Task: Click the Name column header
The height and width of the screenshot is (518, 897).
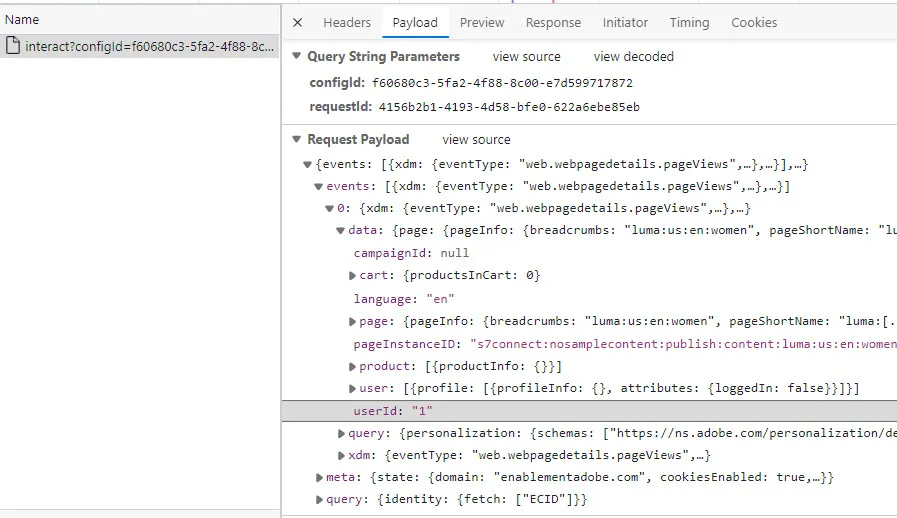Action: tap(140, 19)
